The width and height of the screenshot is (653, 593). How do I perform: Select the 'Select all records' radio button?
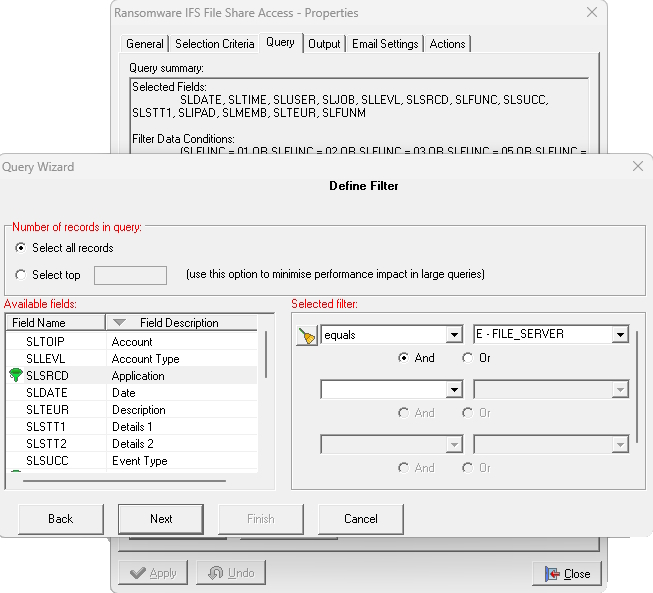[x=21, y=248]
